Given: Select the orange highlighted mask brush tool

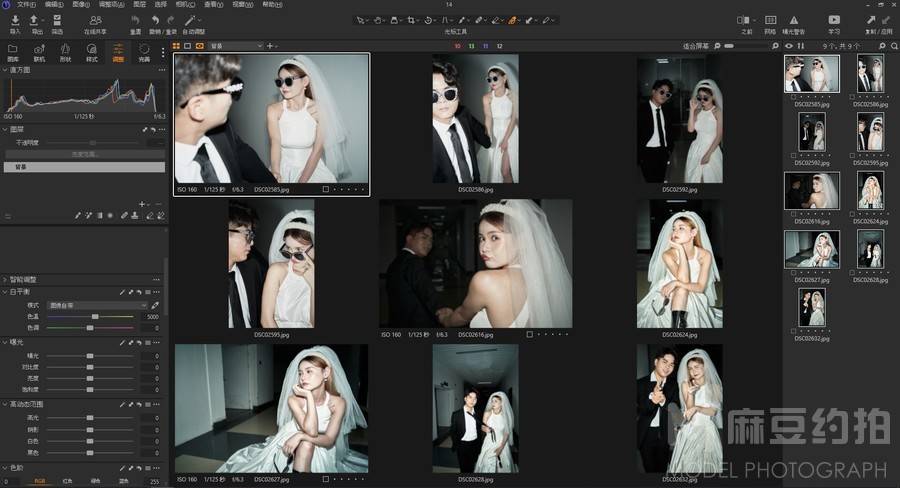Looking at the screenshot, I should (x=512, y=20).
